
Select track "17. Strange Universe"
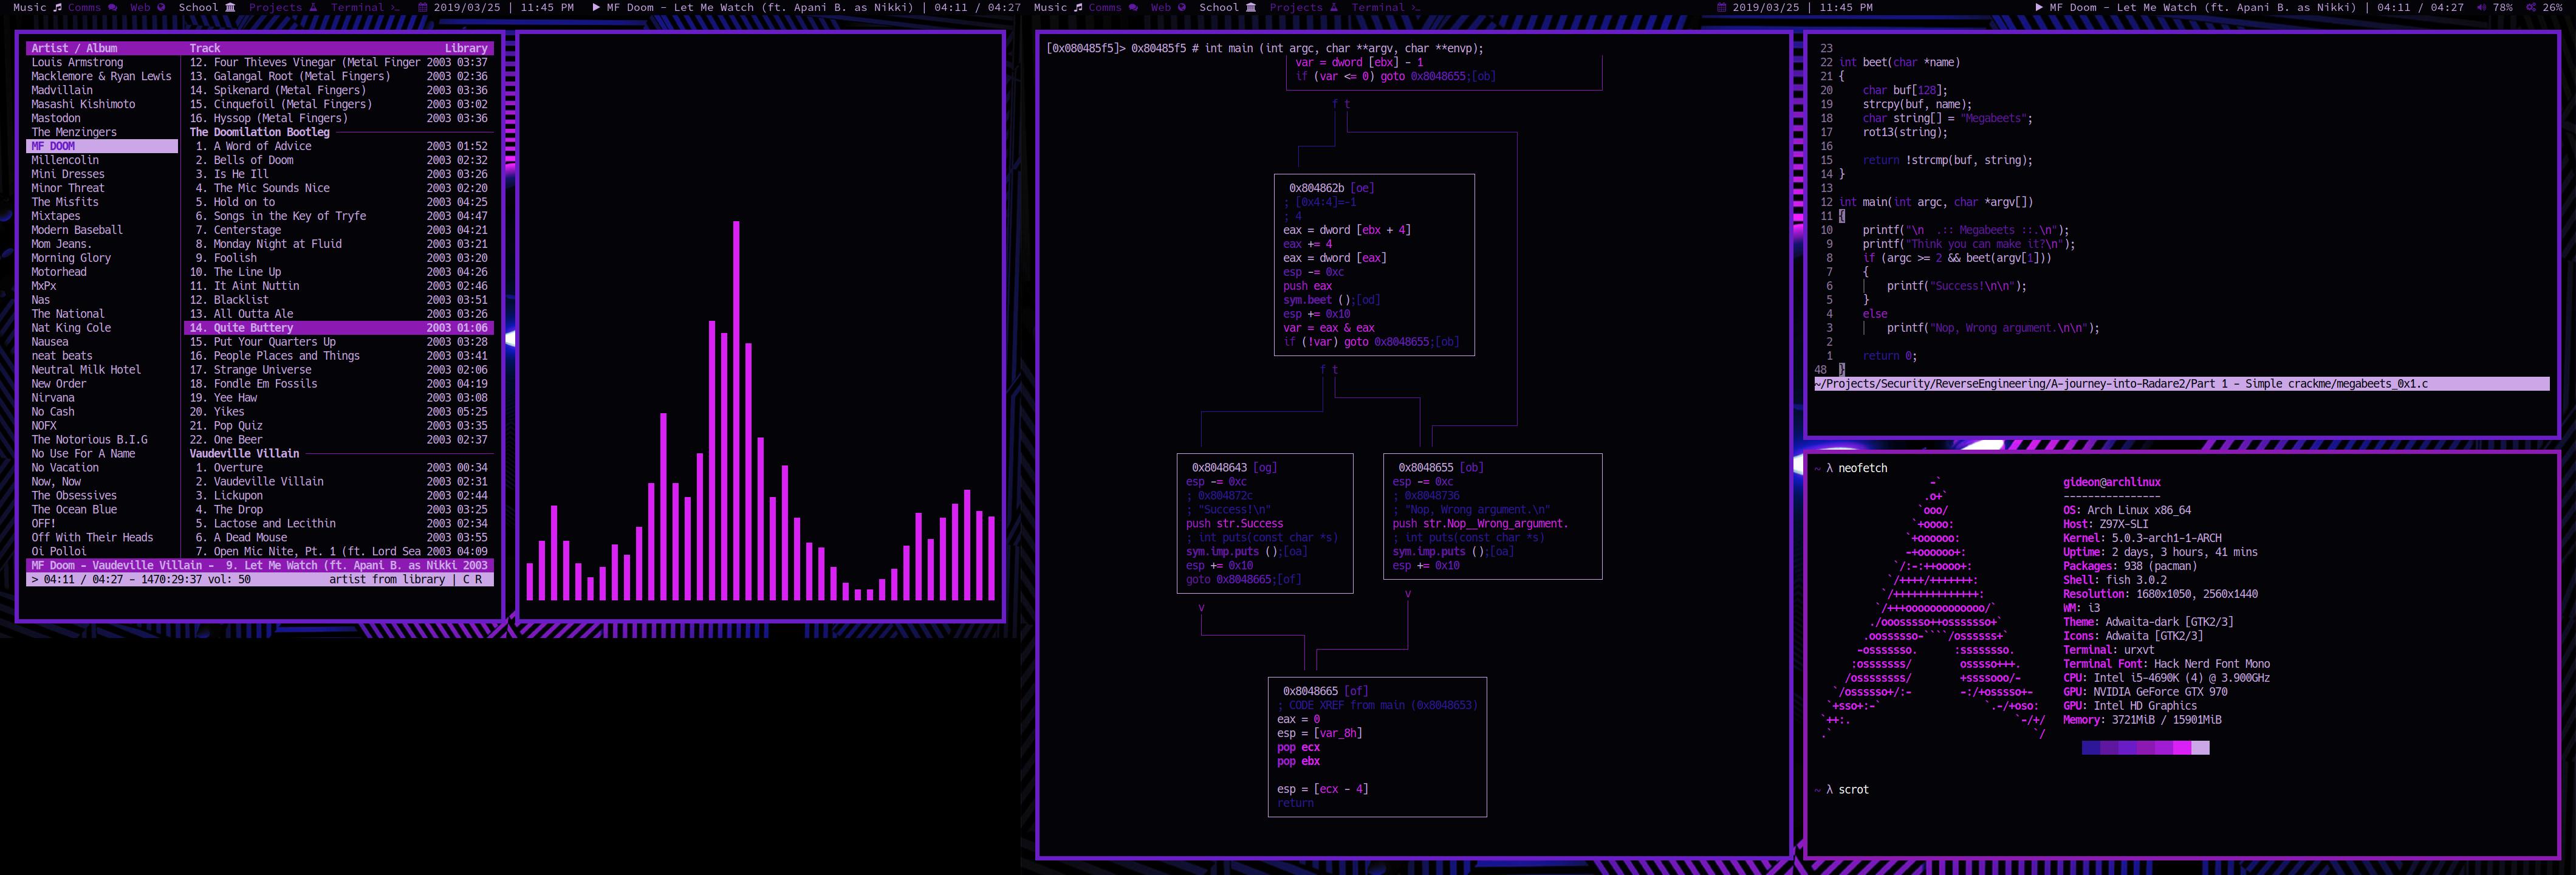coord(339,370)
